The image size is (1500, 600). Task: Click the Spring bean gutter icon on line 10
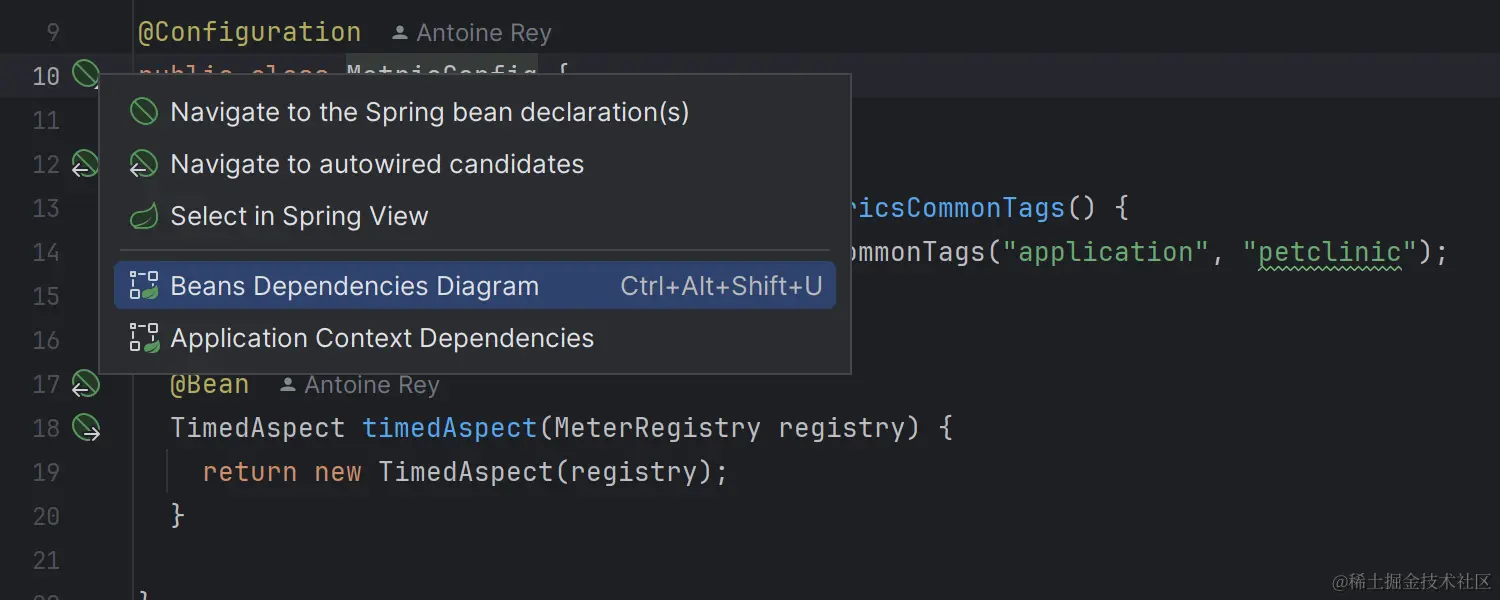[x=85, y=74]
